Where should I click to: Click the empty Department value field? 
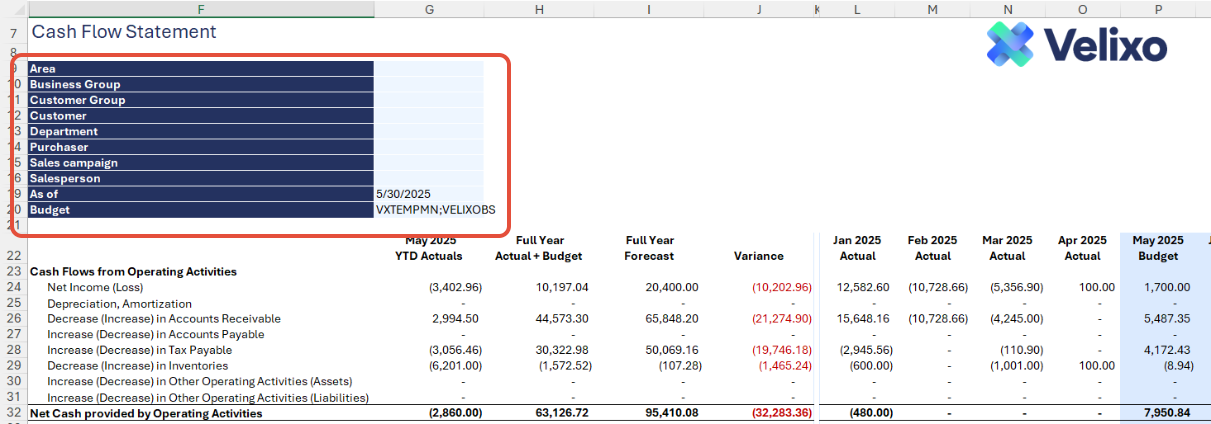coord(429,131)
